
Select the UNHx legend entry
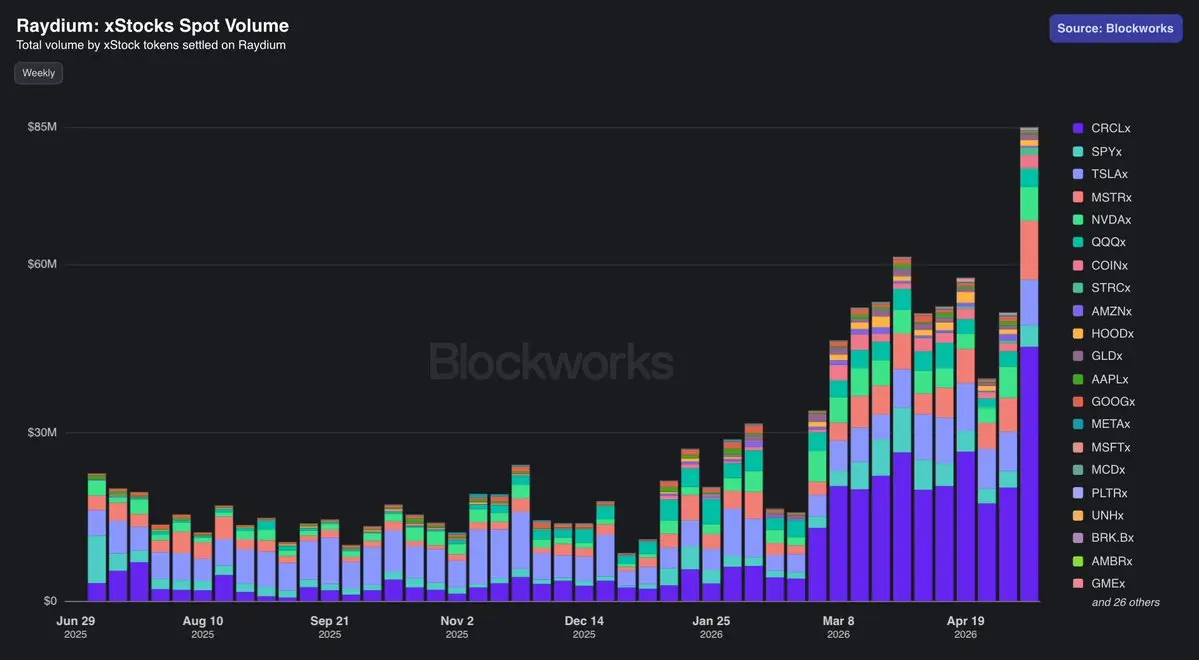pyautogui.click(x=1098, y=515)
